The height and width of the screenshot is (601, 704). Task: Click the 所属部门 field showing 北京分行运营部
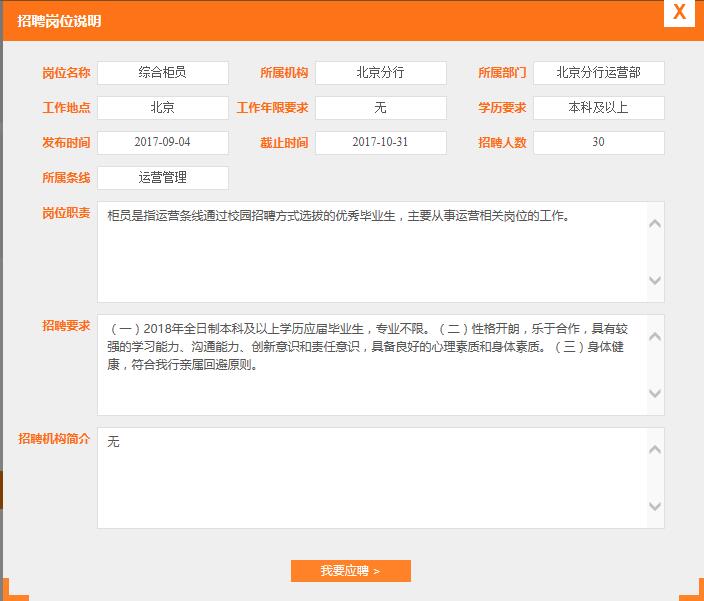coord(598,73)
